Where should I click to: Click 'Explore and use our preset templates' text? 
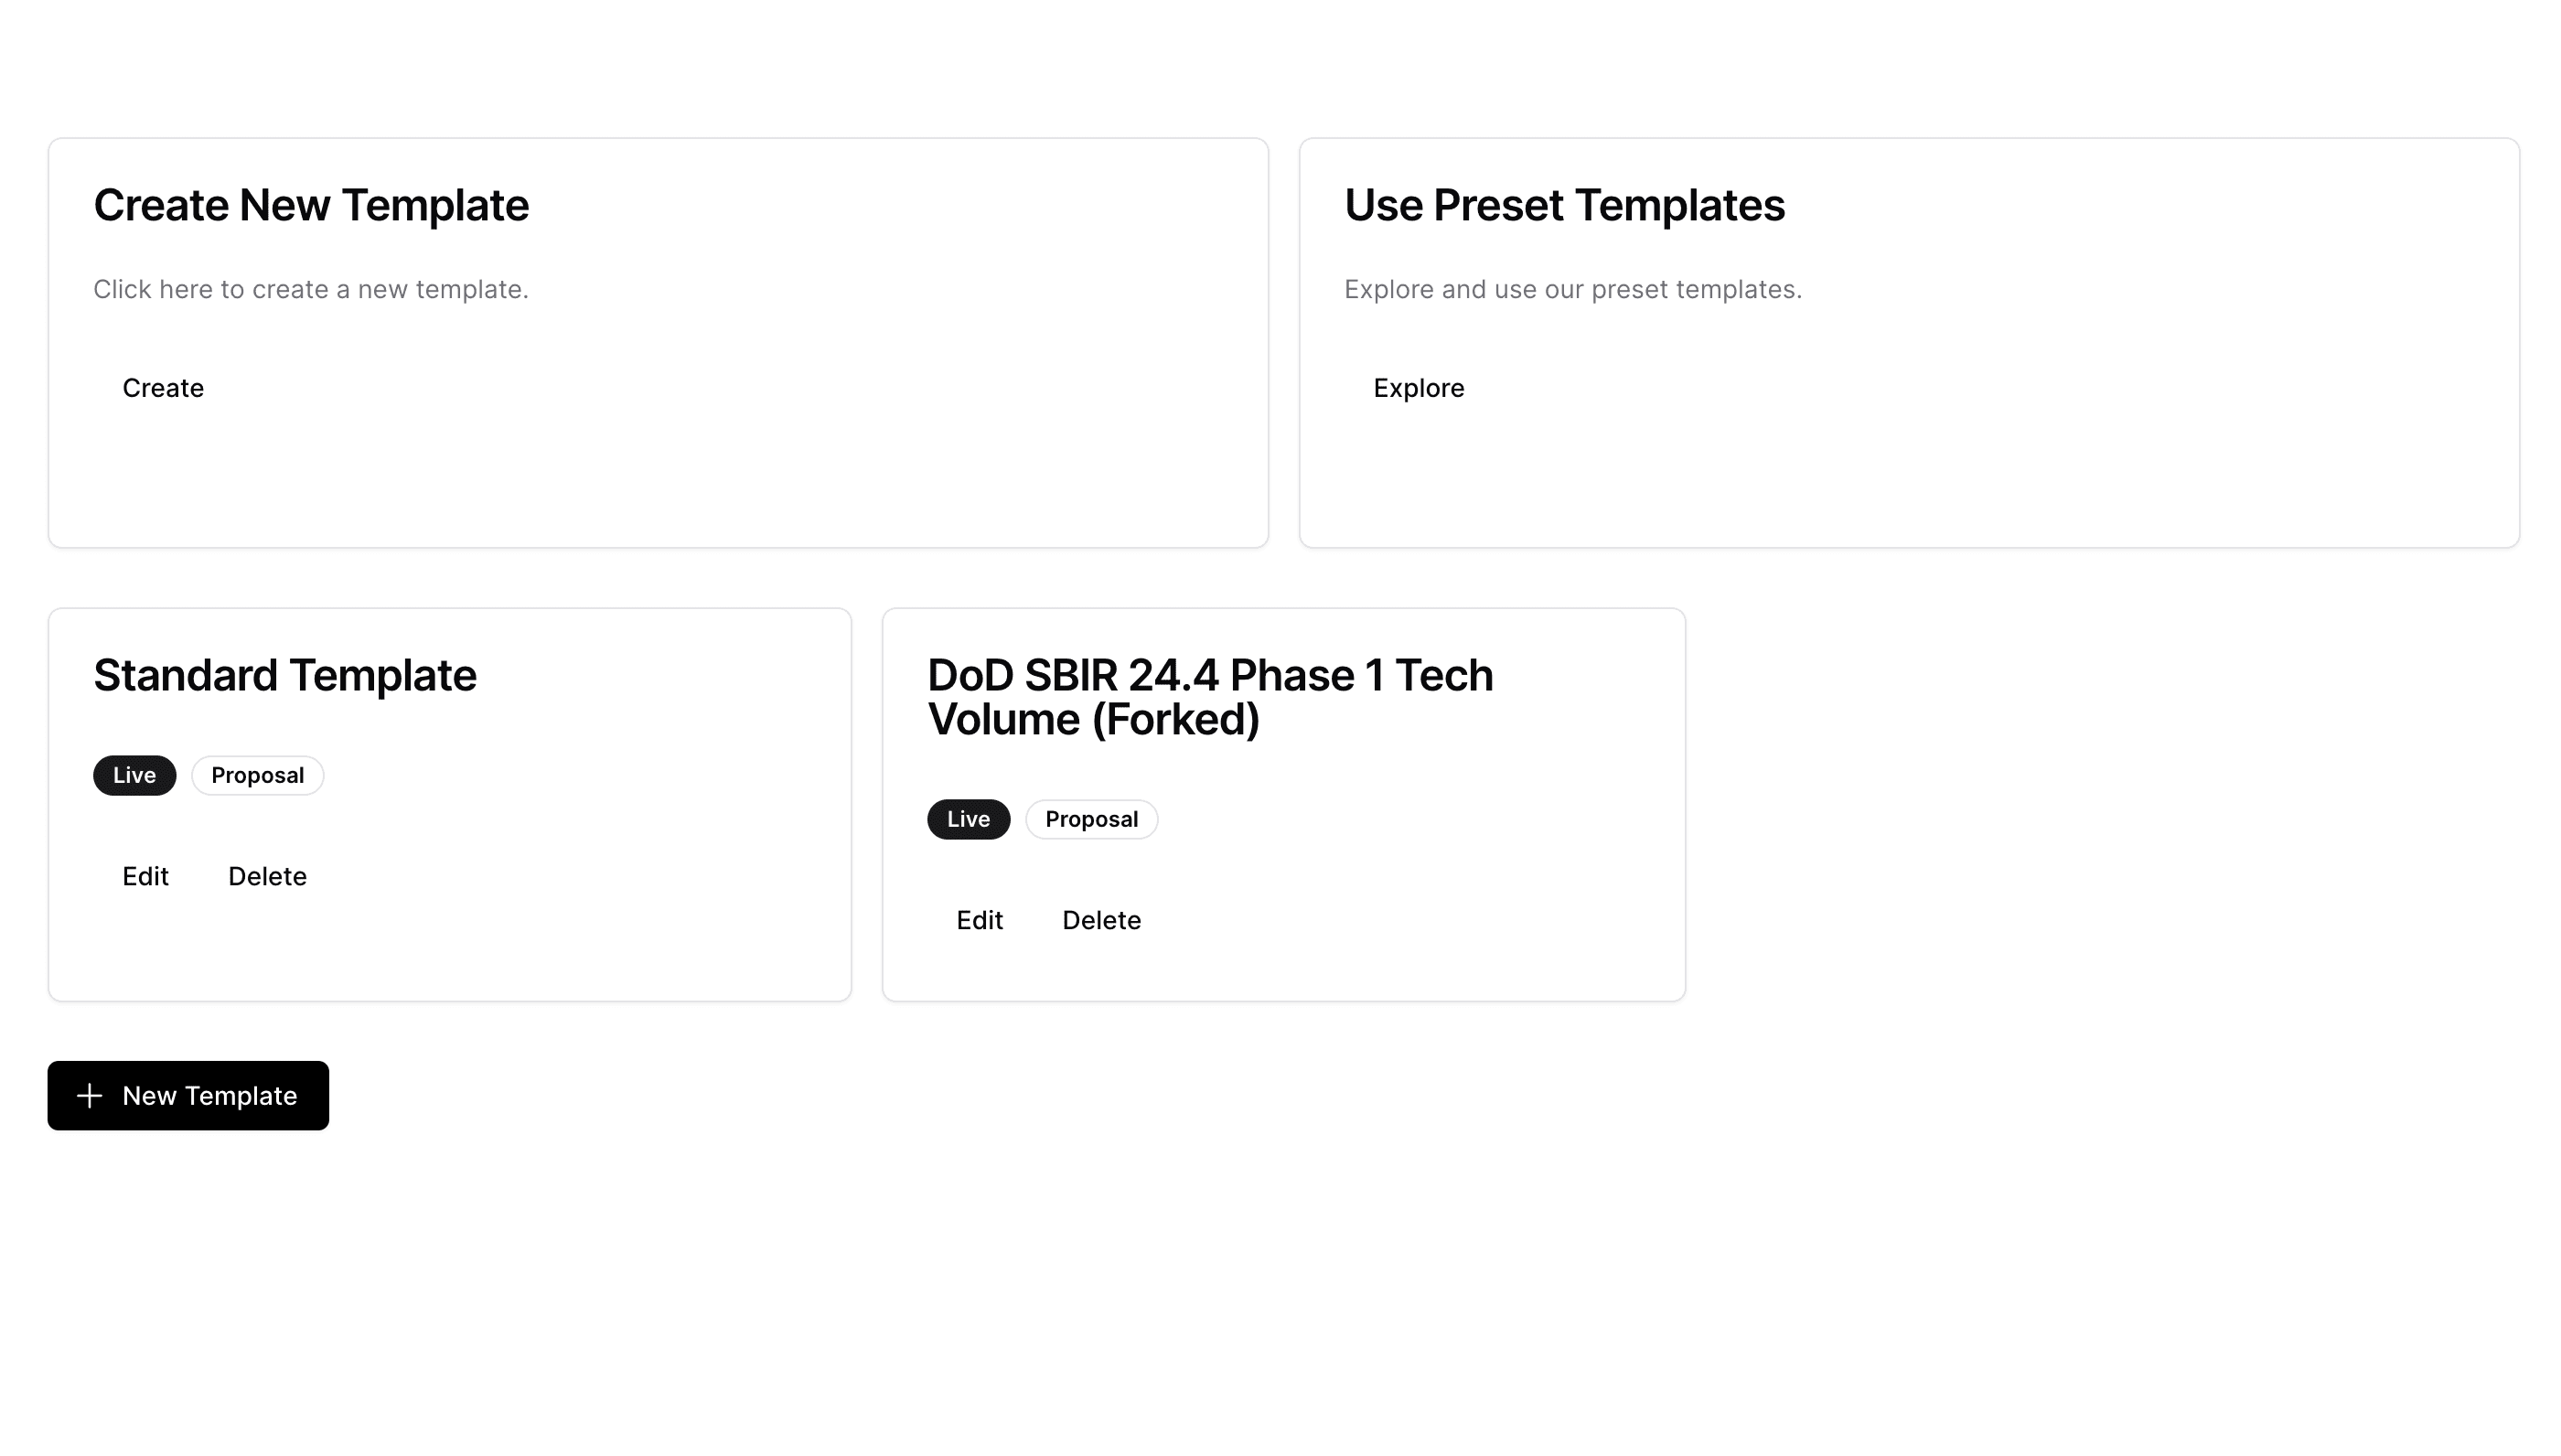tap(1573, 290)
